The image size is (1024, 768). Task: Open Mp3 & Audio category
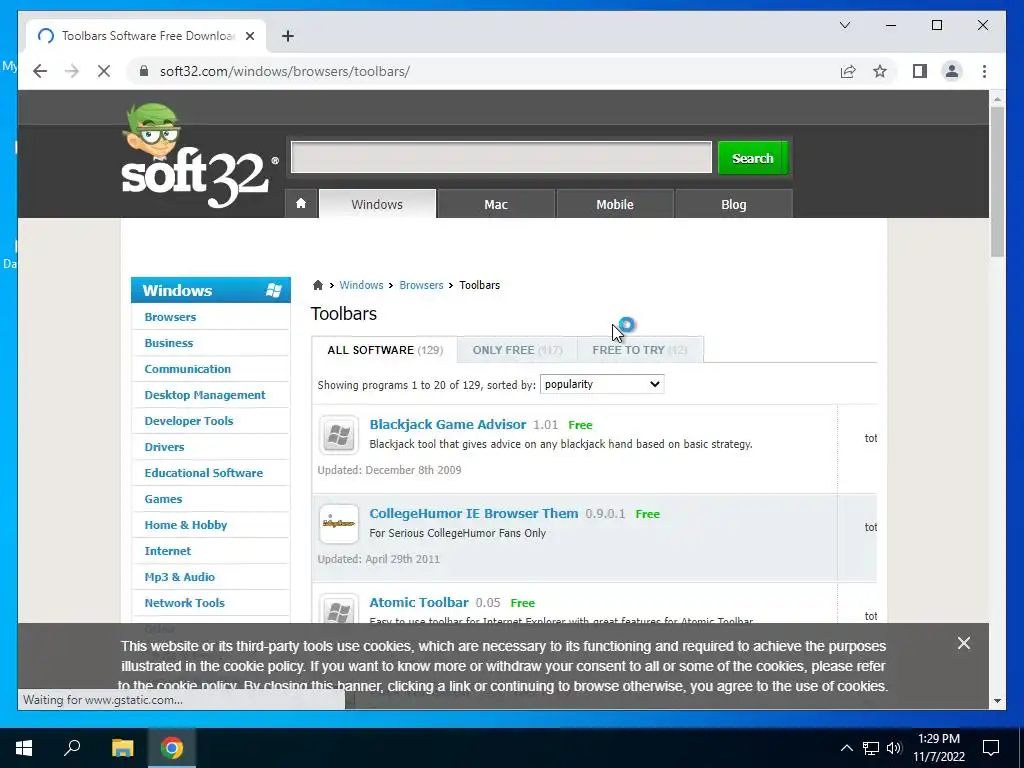180,577
